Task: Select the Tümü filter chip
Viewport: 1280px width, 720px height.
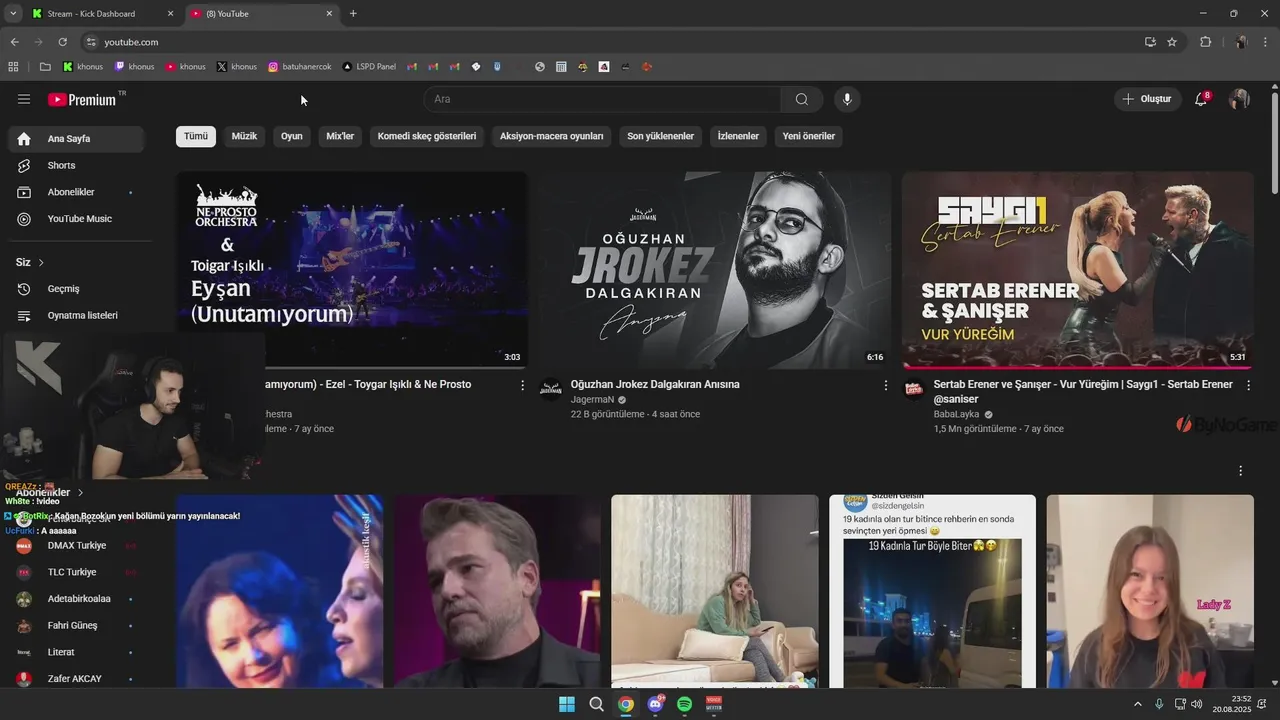Action: point(196,136)
